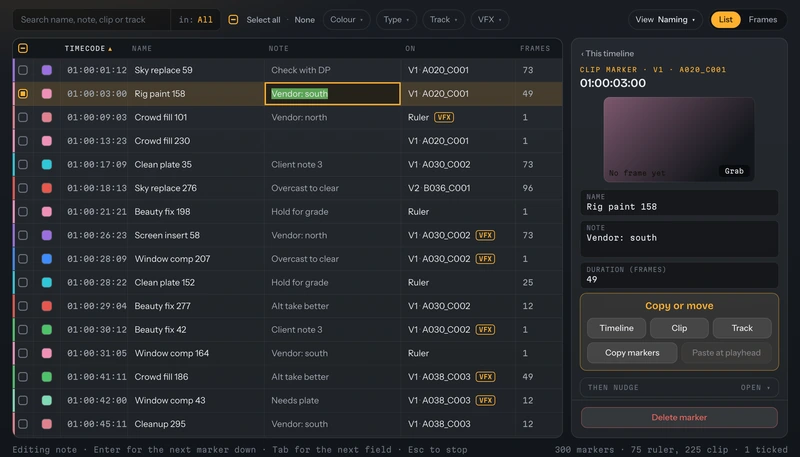Tick checkbox for Window comp 164
Screen dimensions: 800x457
click(x=23, y=353)
